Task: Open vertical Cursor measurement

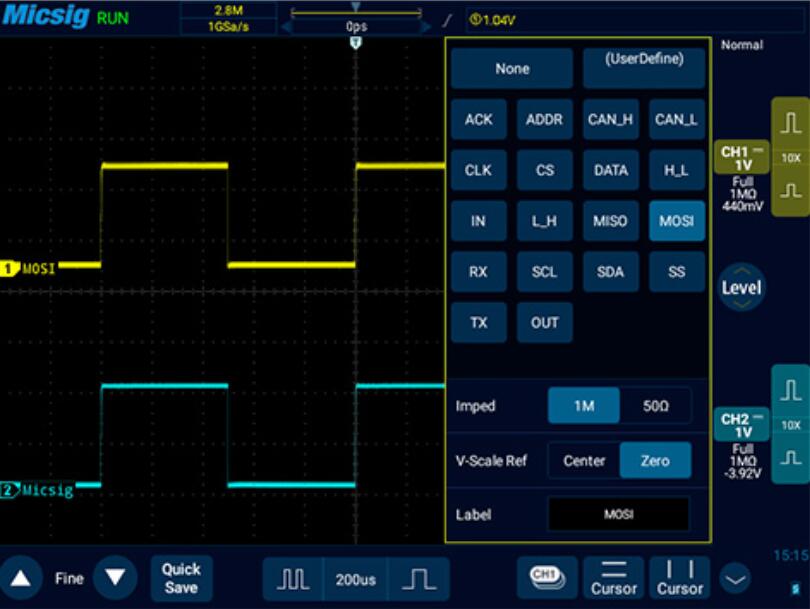Action: pyautogui.click(x=679, y=579)
